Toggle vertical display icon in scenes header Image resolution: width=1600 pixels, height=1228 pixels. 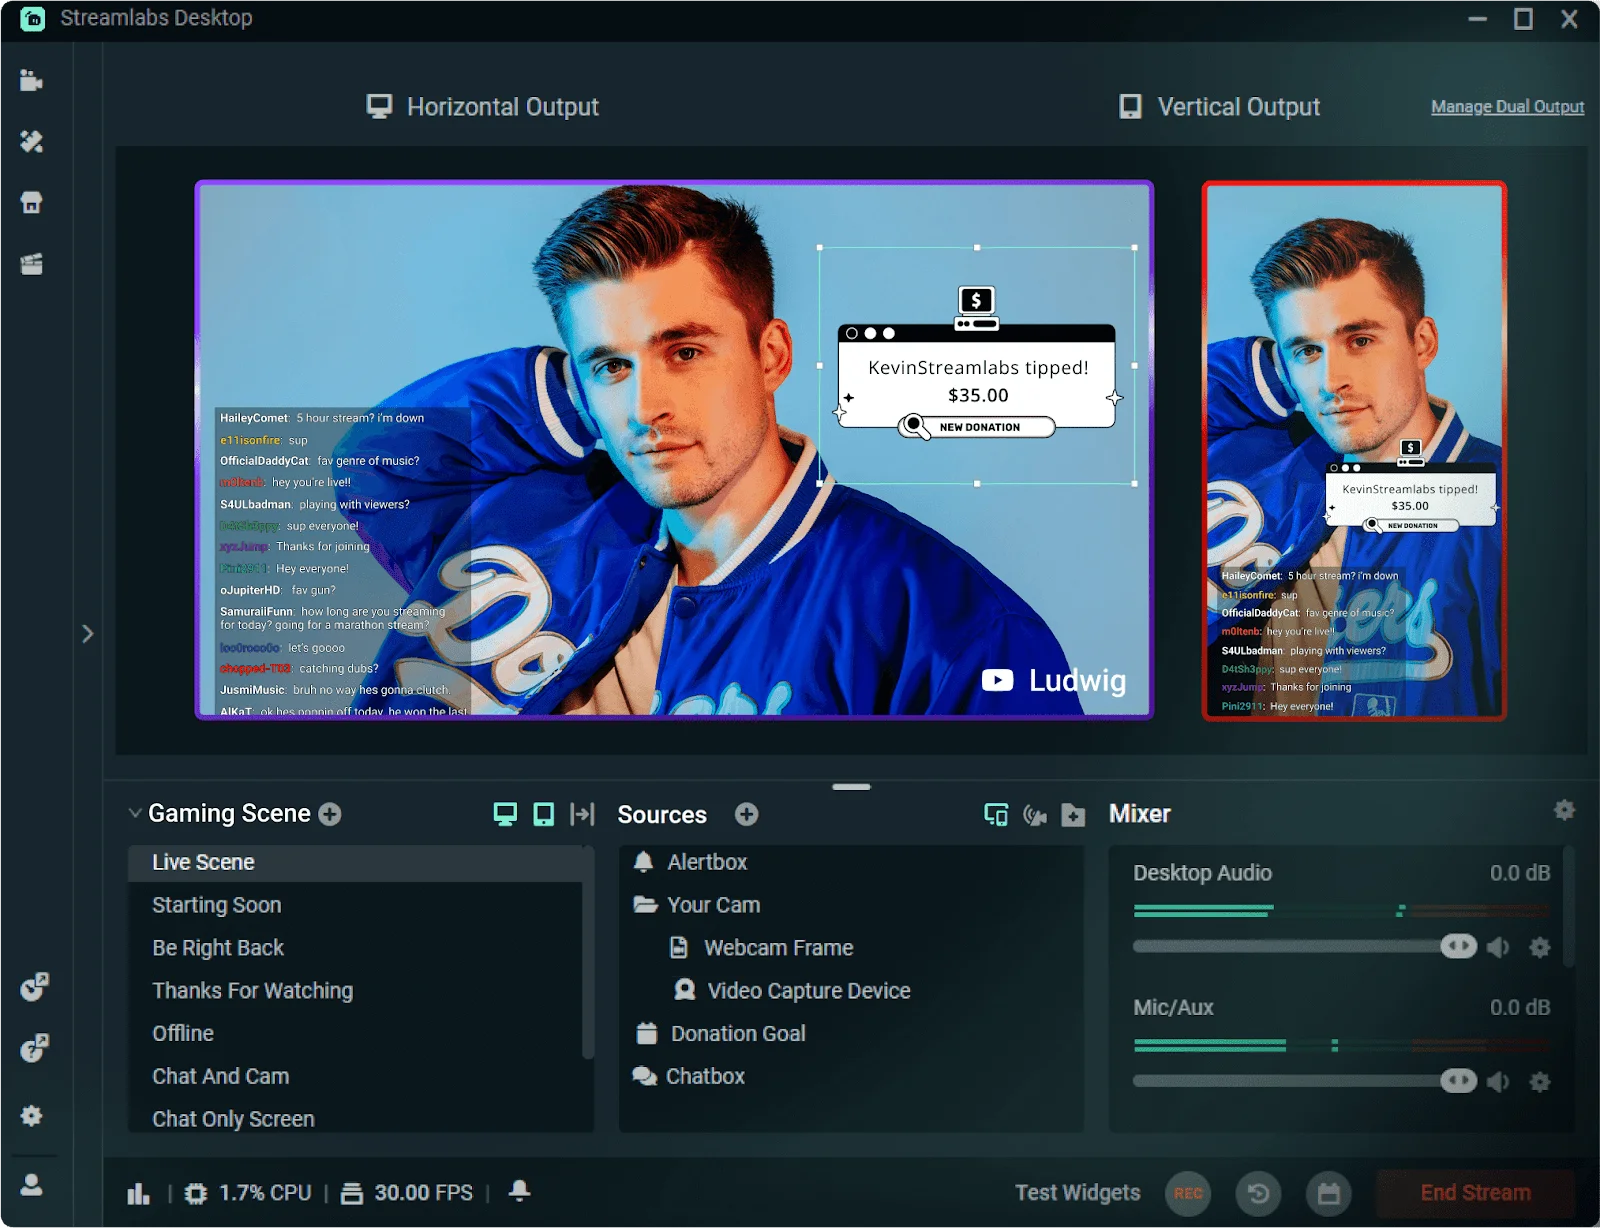[x=543, y=814]
